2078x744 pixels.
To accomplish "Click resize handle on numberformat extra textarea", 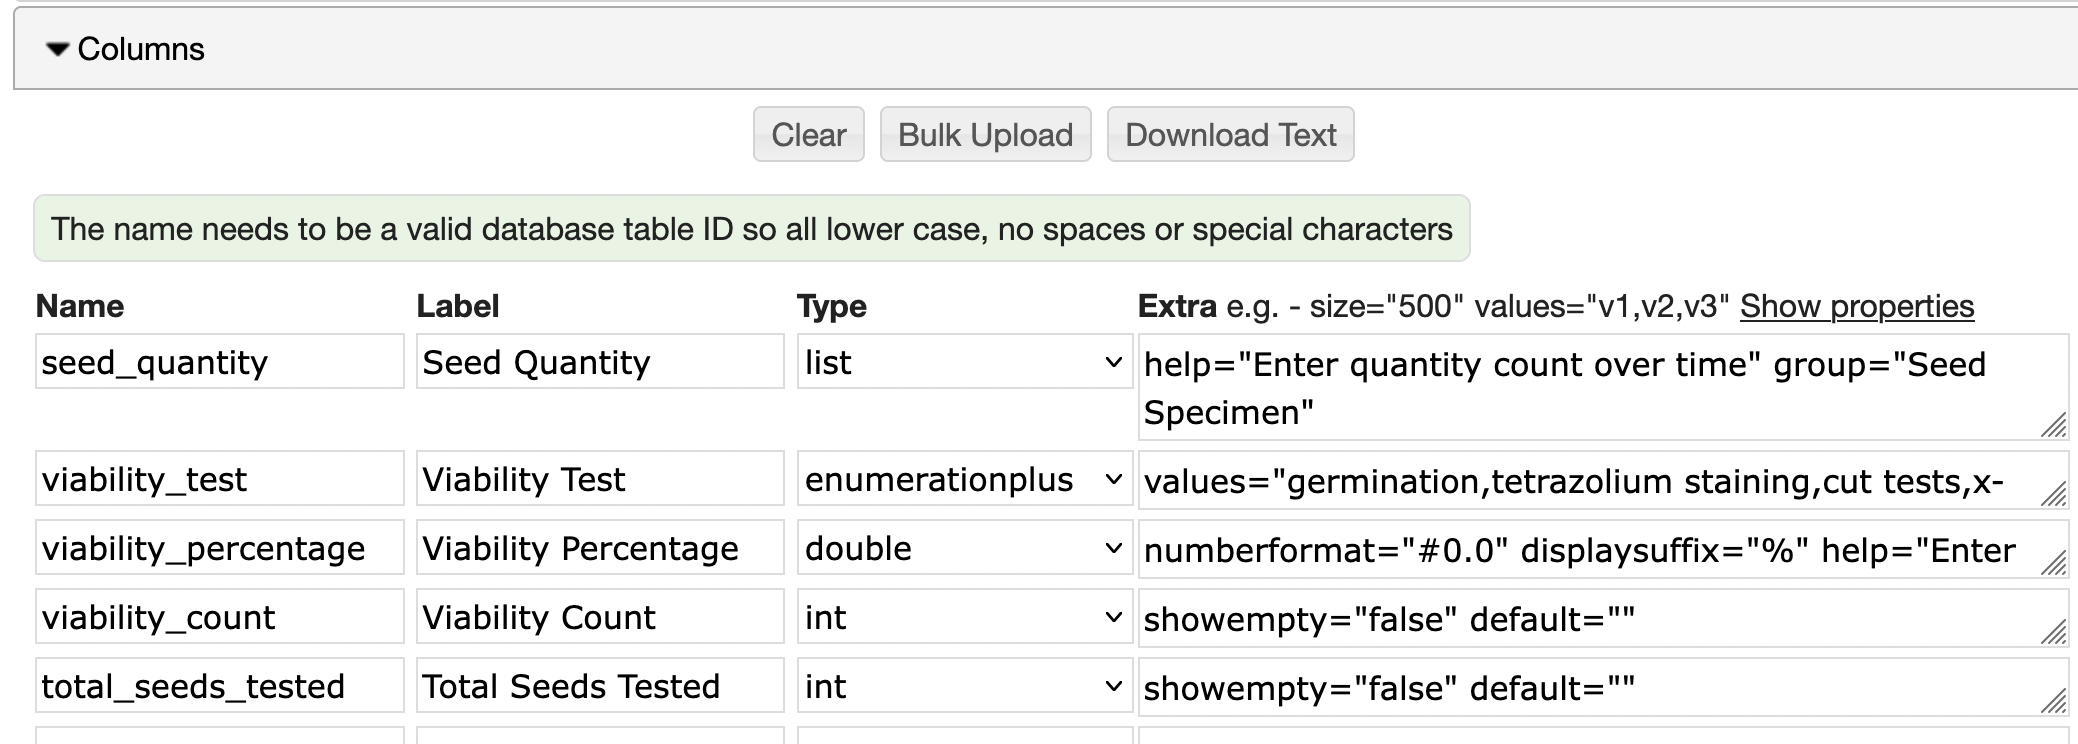I will coord(2053,563).
